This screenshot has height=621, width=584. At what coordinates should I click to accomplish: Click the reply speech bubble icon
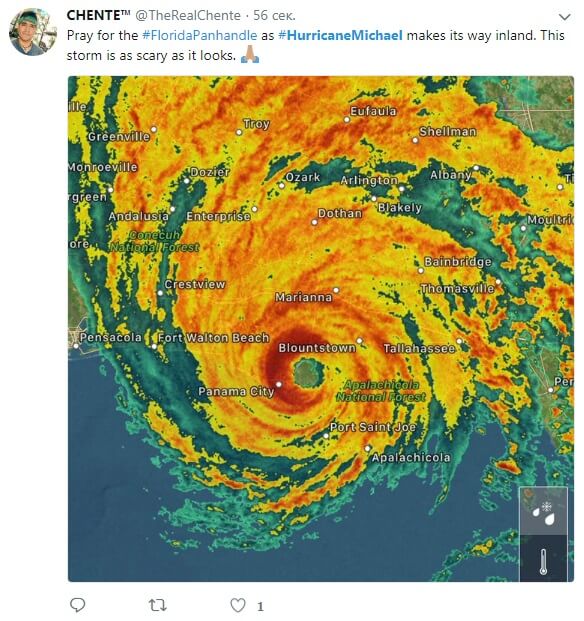click(78, 605)
